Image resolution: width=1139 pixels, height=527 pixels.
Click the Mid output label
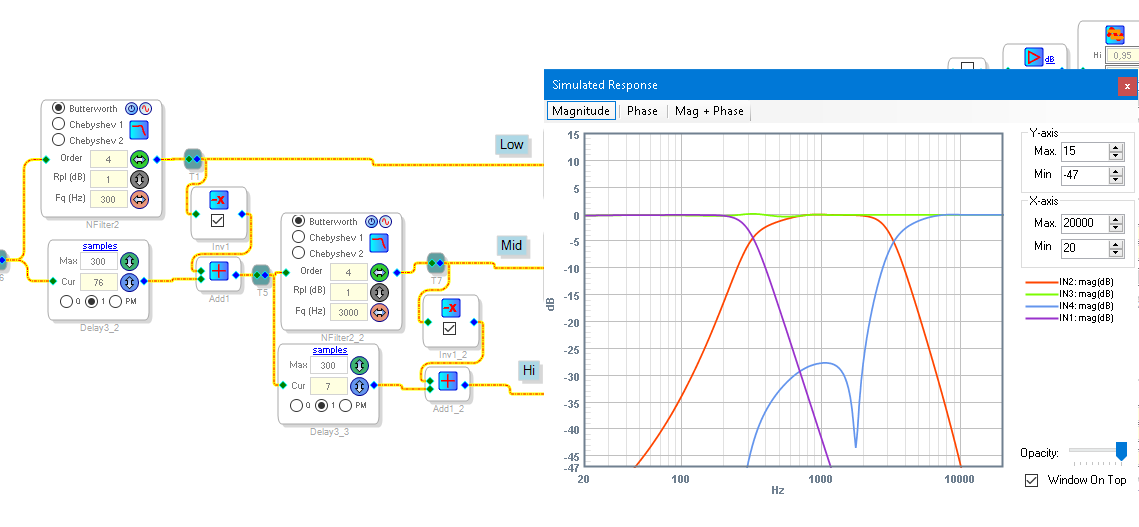511,246
